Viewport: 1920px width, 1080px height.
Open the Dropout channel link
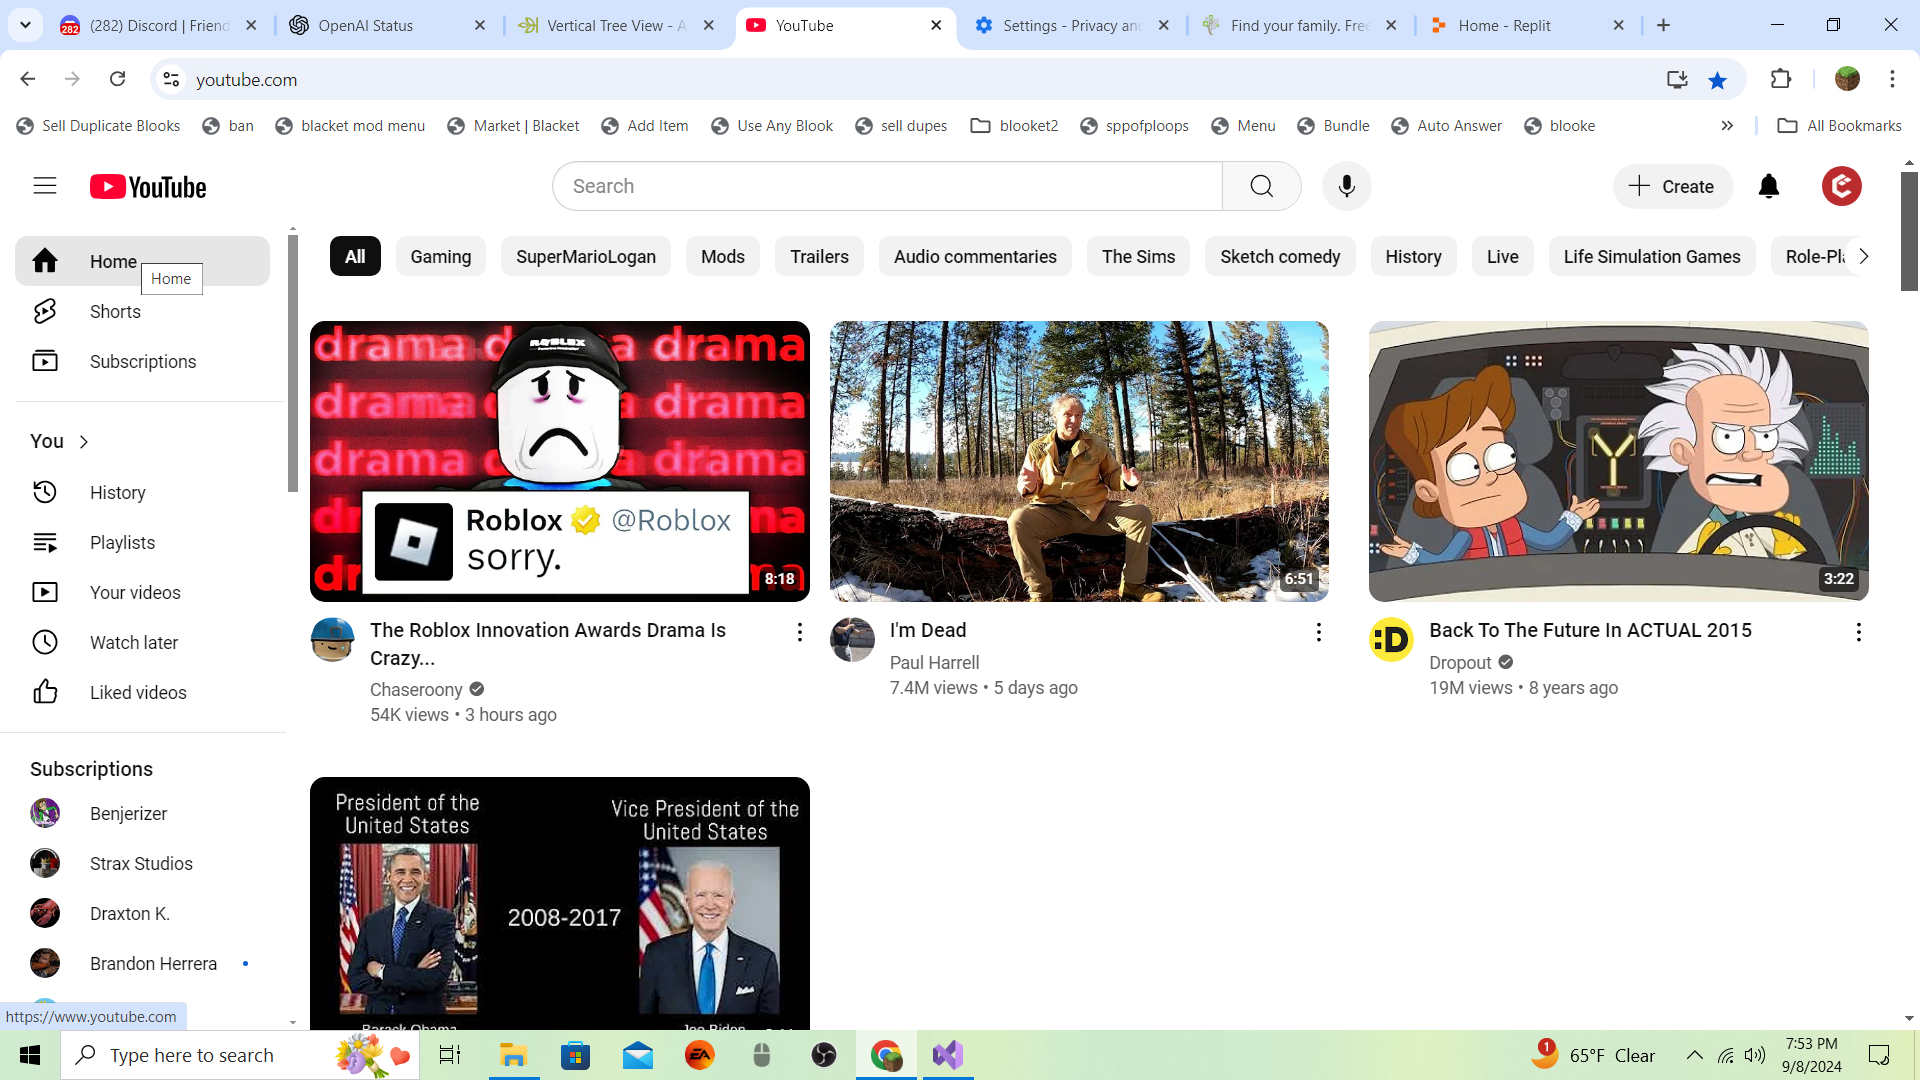coord(1459,663)
